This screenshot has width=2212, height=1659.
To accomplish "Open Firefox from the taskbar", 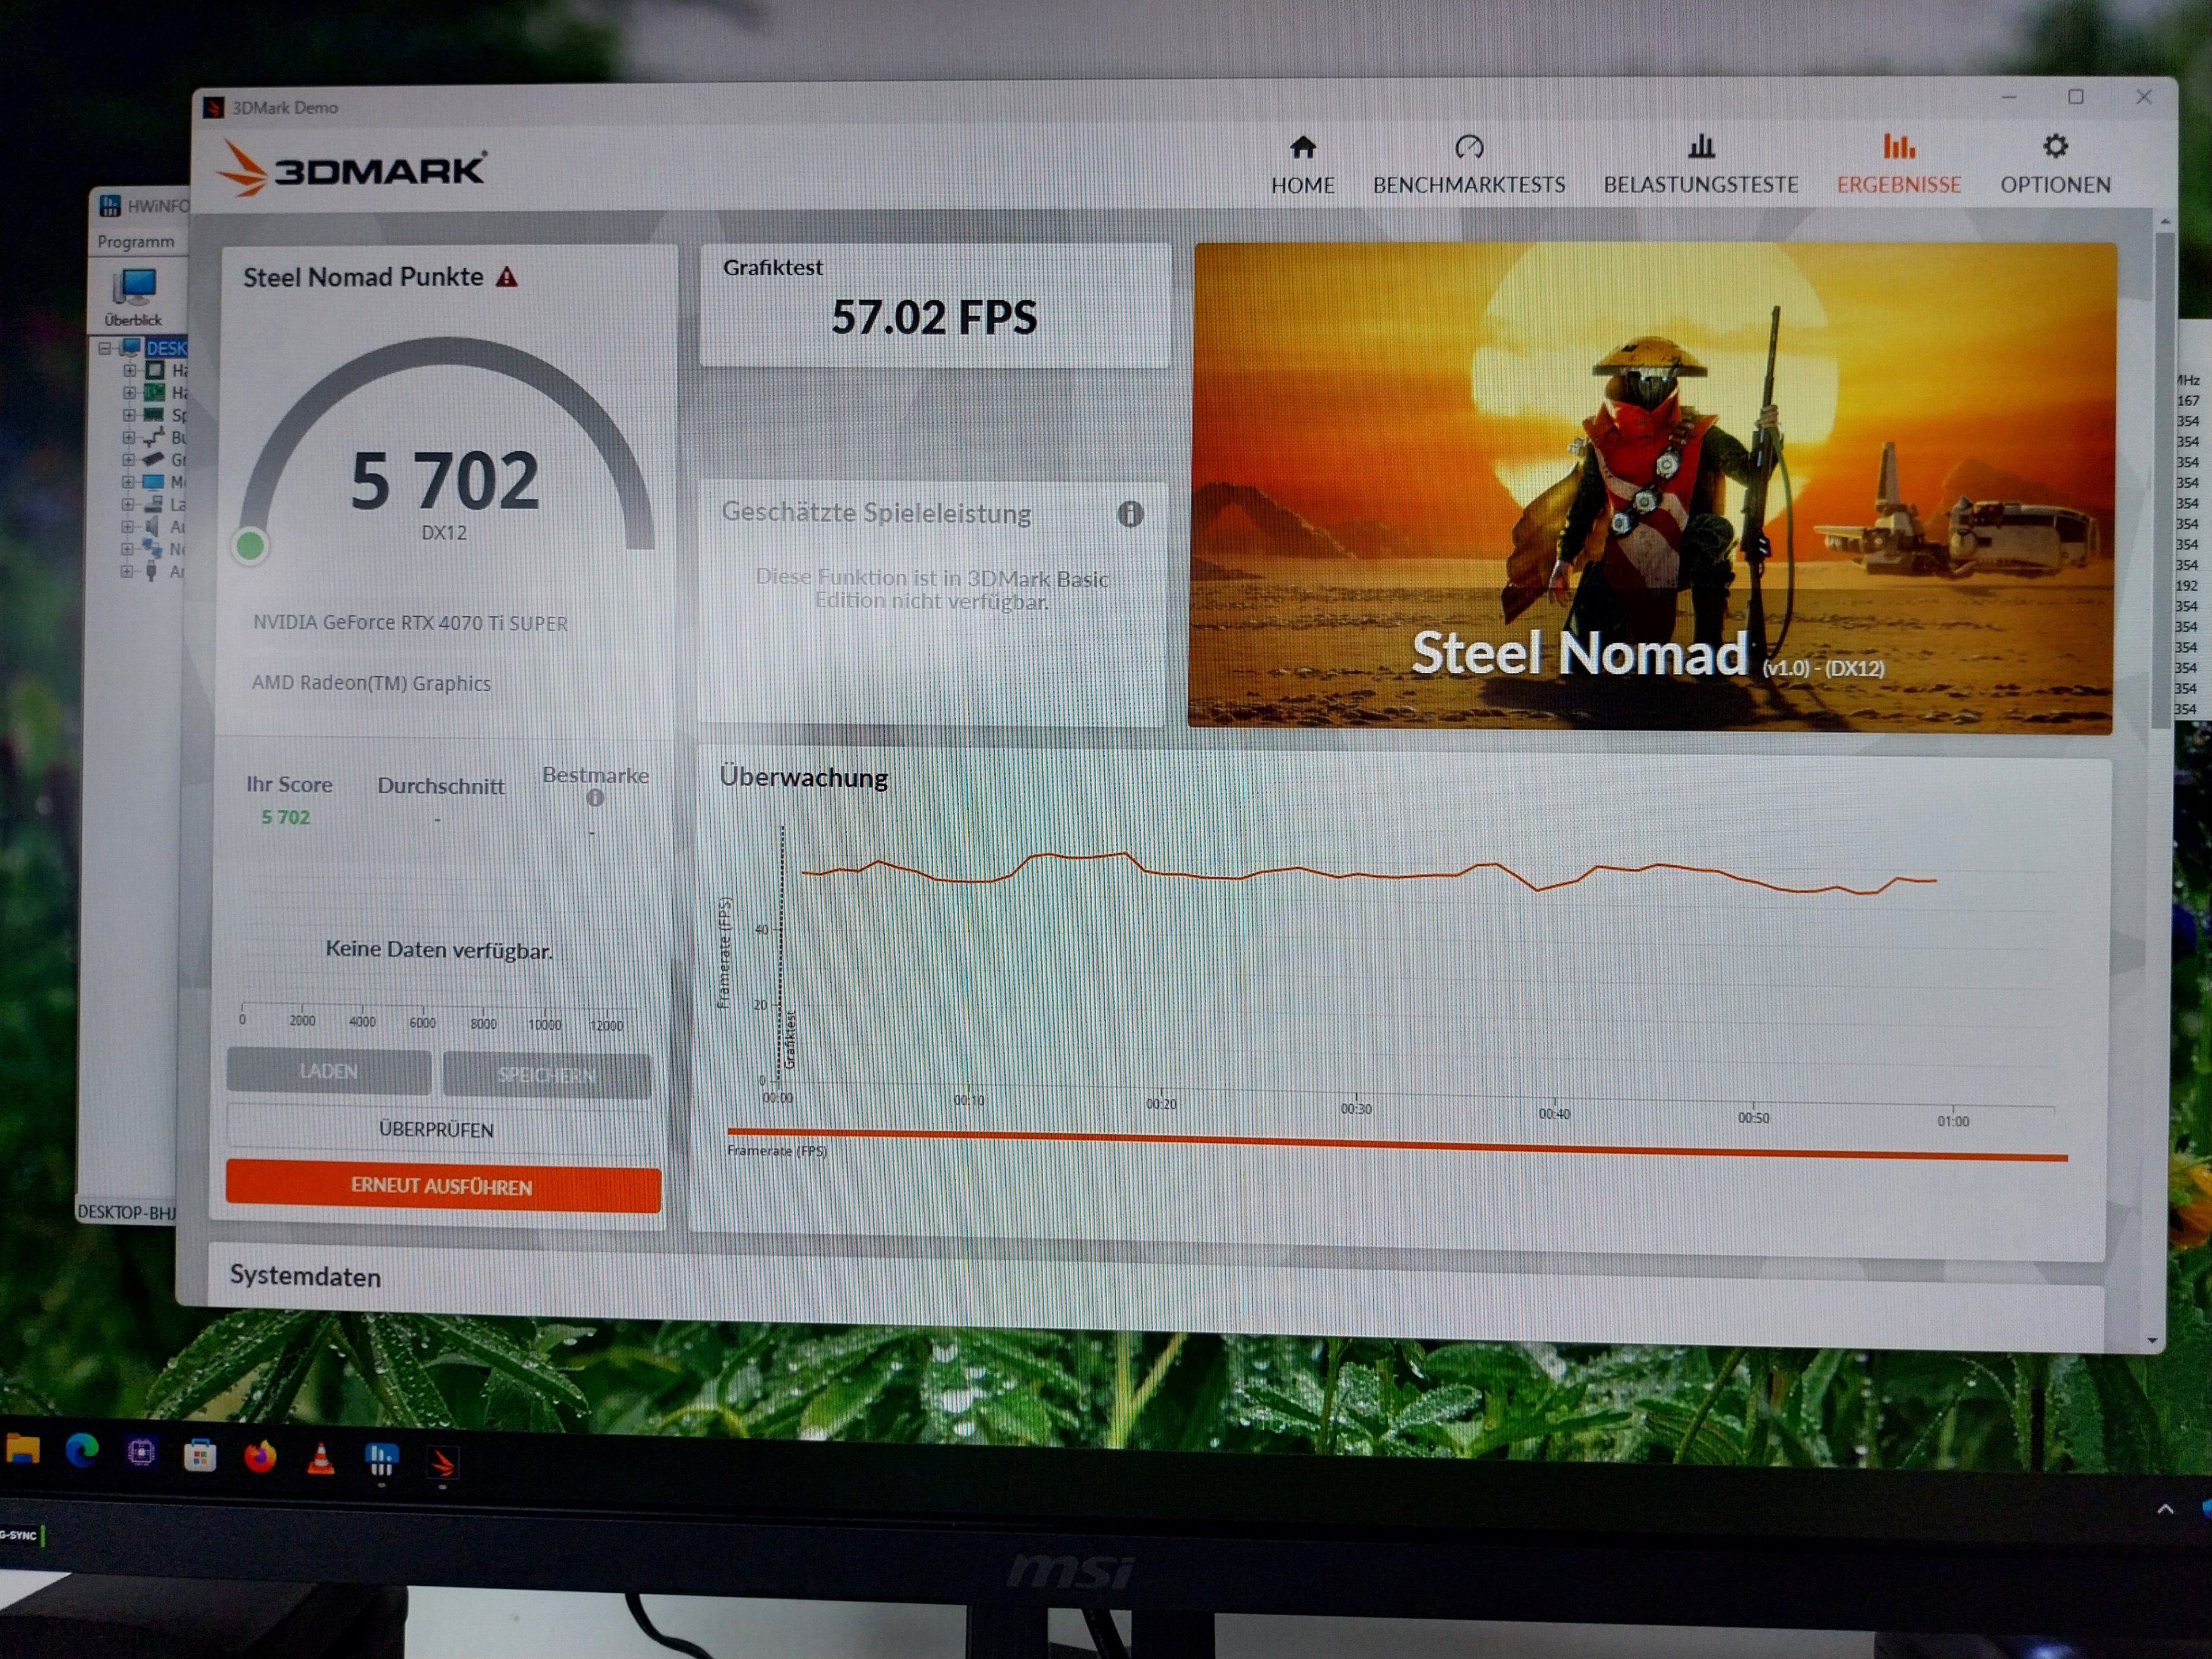I will [260, 1456].
